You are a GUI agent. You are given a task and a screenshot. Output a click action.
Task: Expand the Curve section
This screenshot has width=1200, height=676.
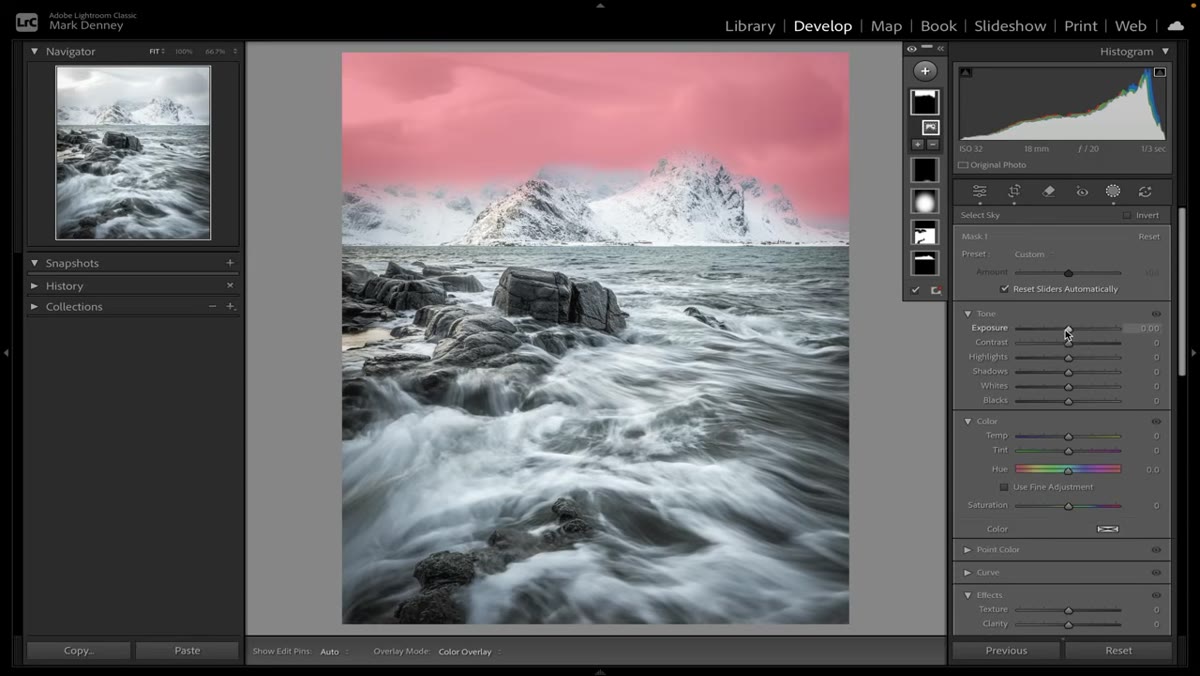coord(967,573)
